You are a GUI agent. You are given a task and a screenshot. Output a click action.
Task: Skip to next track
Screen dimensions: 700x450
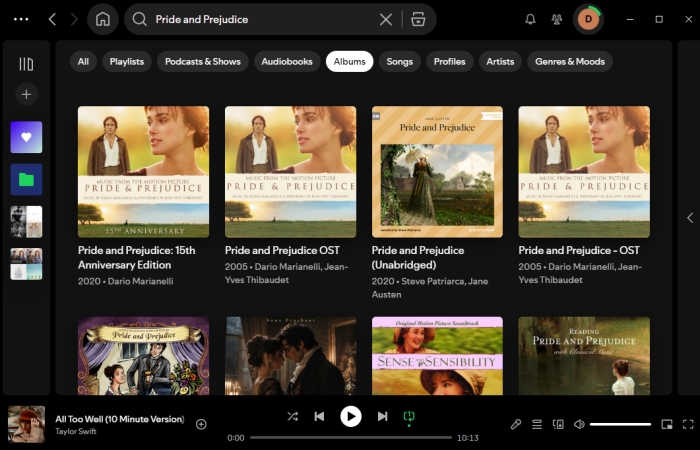(x=383, y=417)
